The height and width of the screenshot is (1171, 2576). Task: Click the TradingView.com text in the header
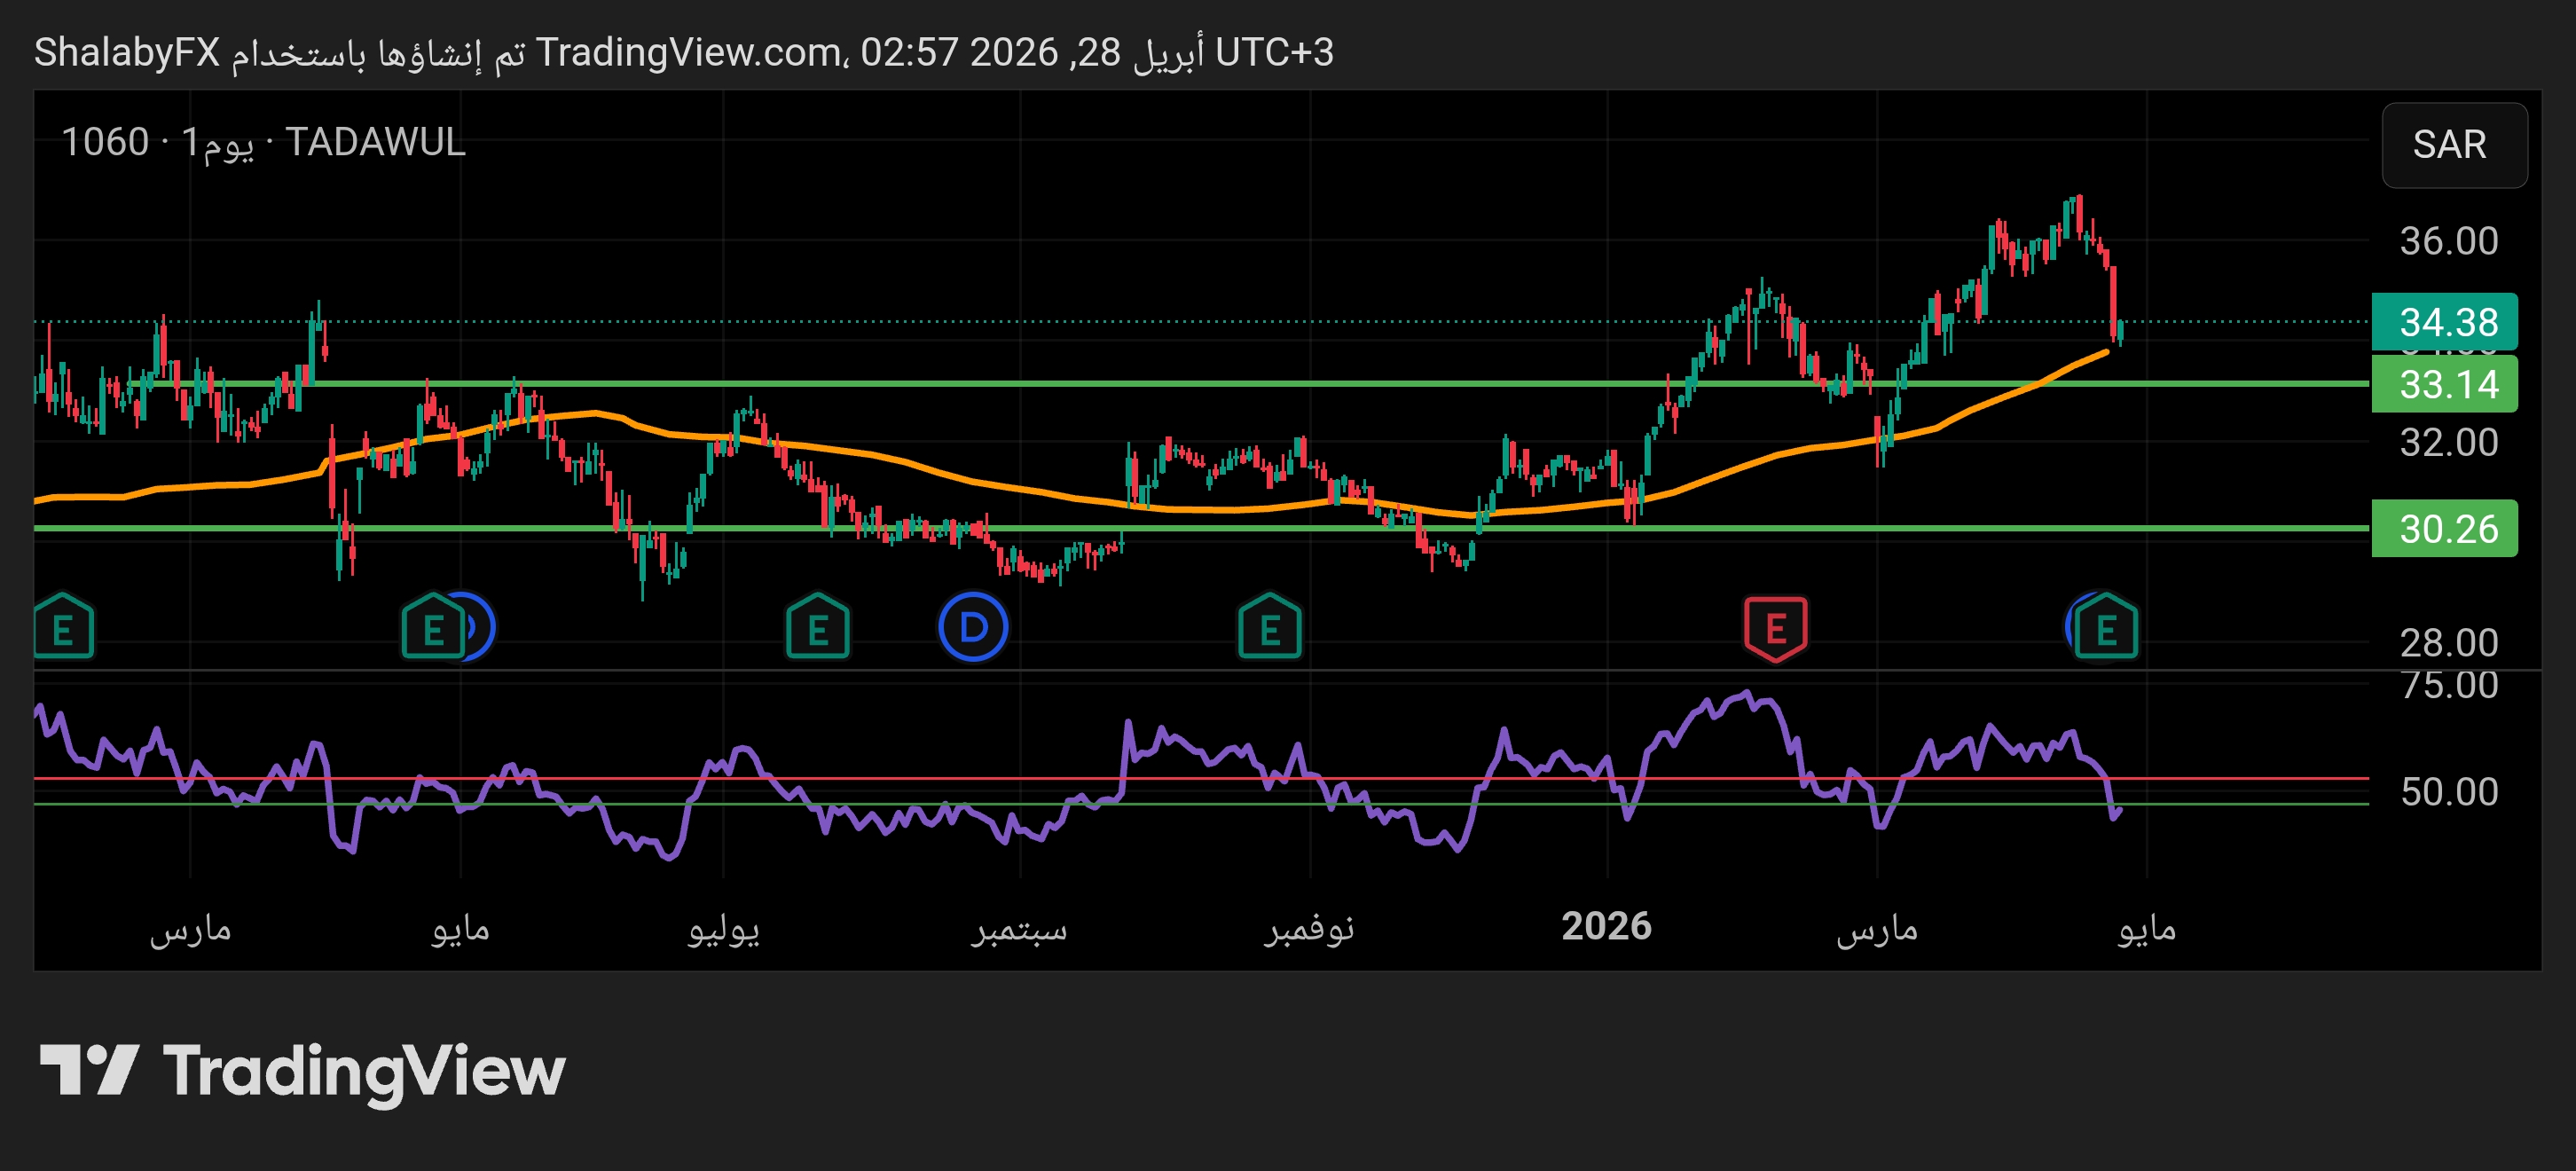coord(688,52)
